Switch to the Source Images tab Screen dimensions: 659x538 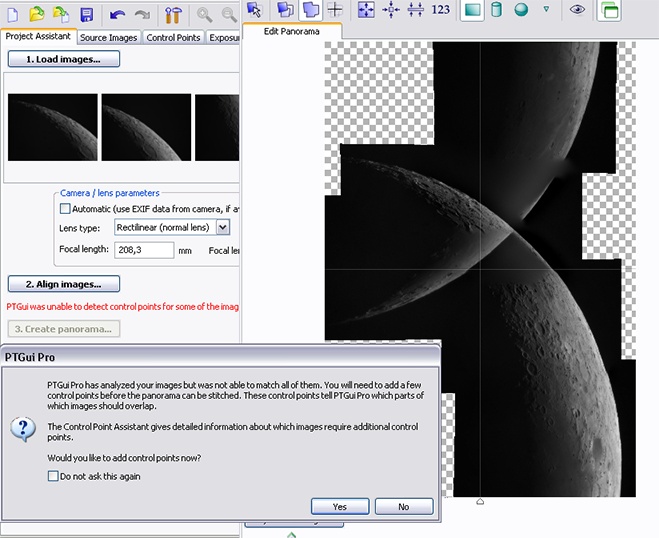point(109,37)
